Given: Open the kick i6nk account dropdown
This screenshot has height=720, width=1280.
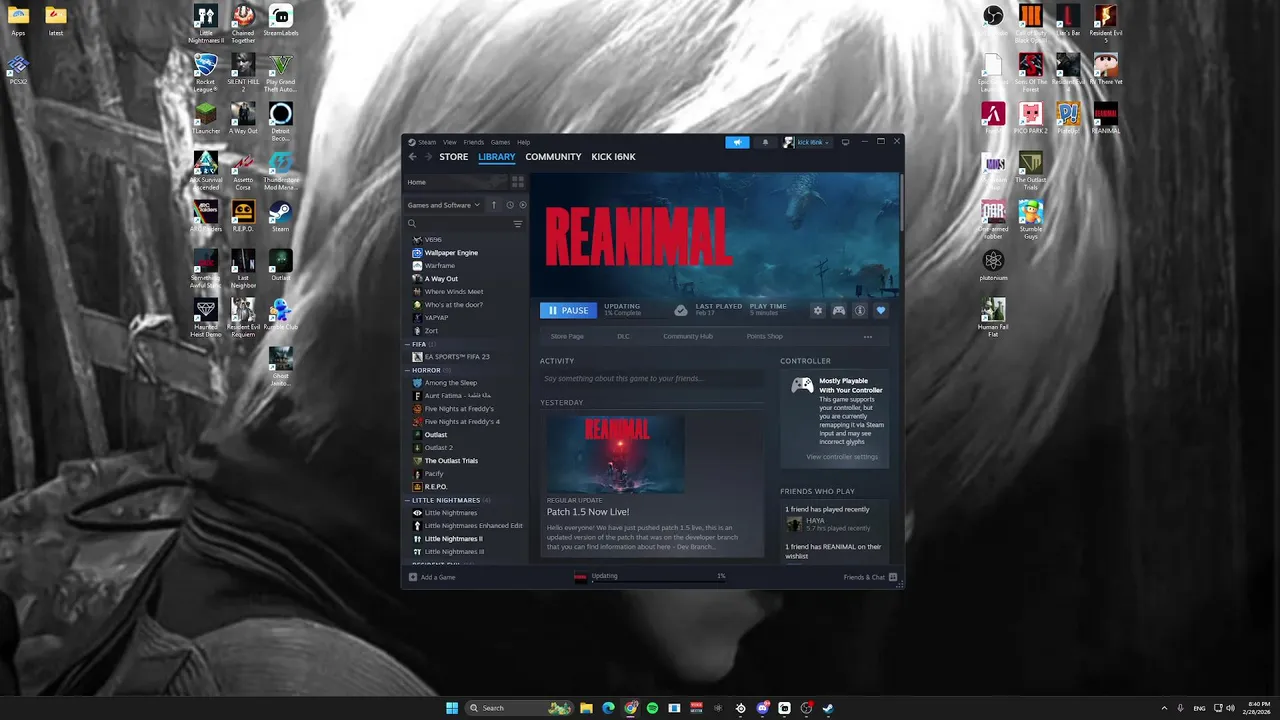Looking at the screenshot, I should pyautogui.click(x=807, y=142).
